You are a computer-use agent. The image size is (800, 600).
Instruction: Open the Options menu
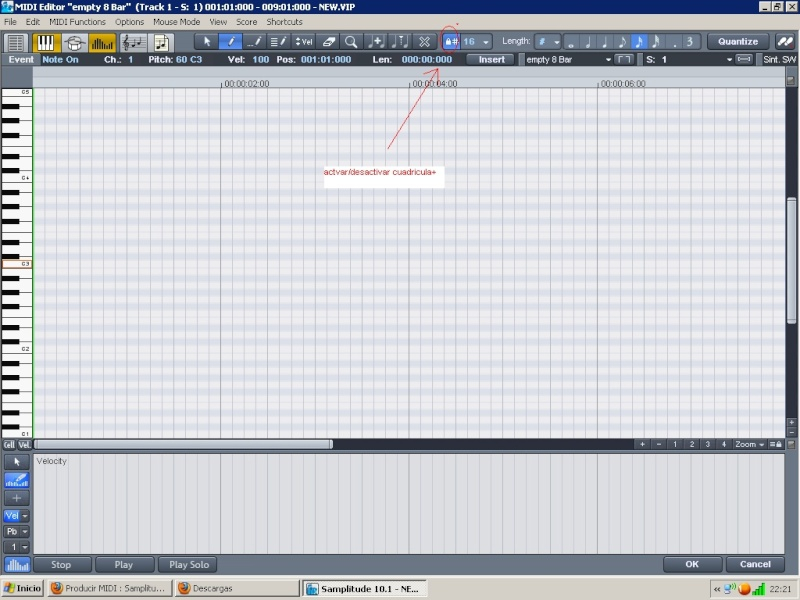point(129,22)
